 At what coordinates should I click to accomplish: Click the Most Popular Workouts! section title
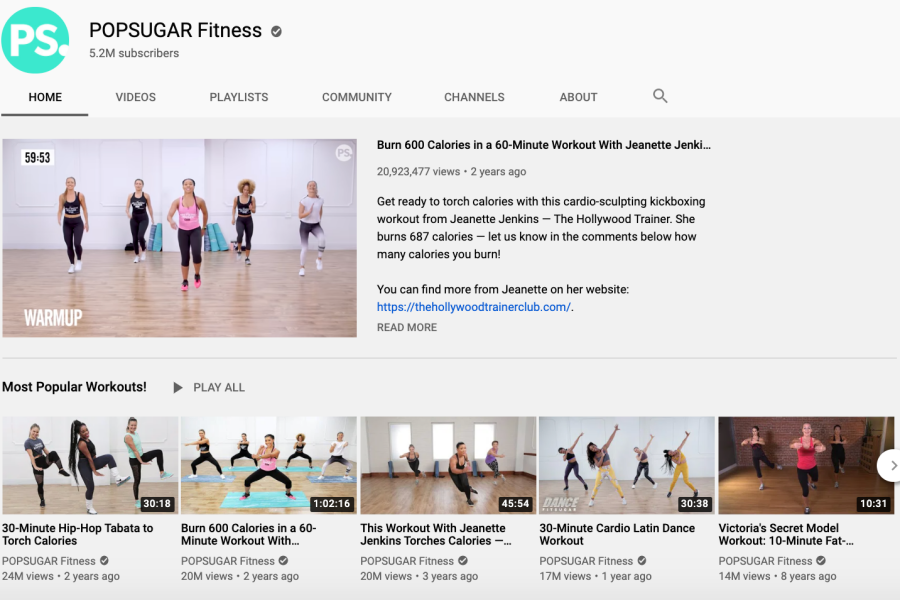tap(74, 387)
